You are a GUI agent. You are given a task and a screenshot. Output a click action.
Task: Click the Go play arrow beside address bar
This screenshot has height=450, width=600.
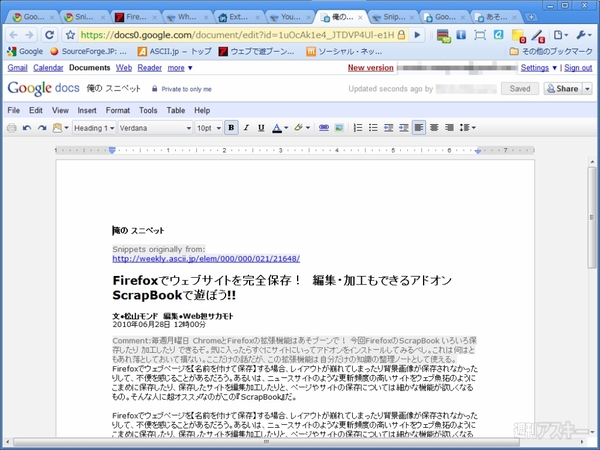[x=417, y=35]
